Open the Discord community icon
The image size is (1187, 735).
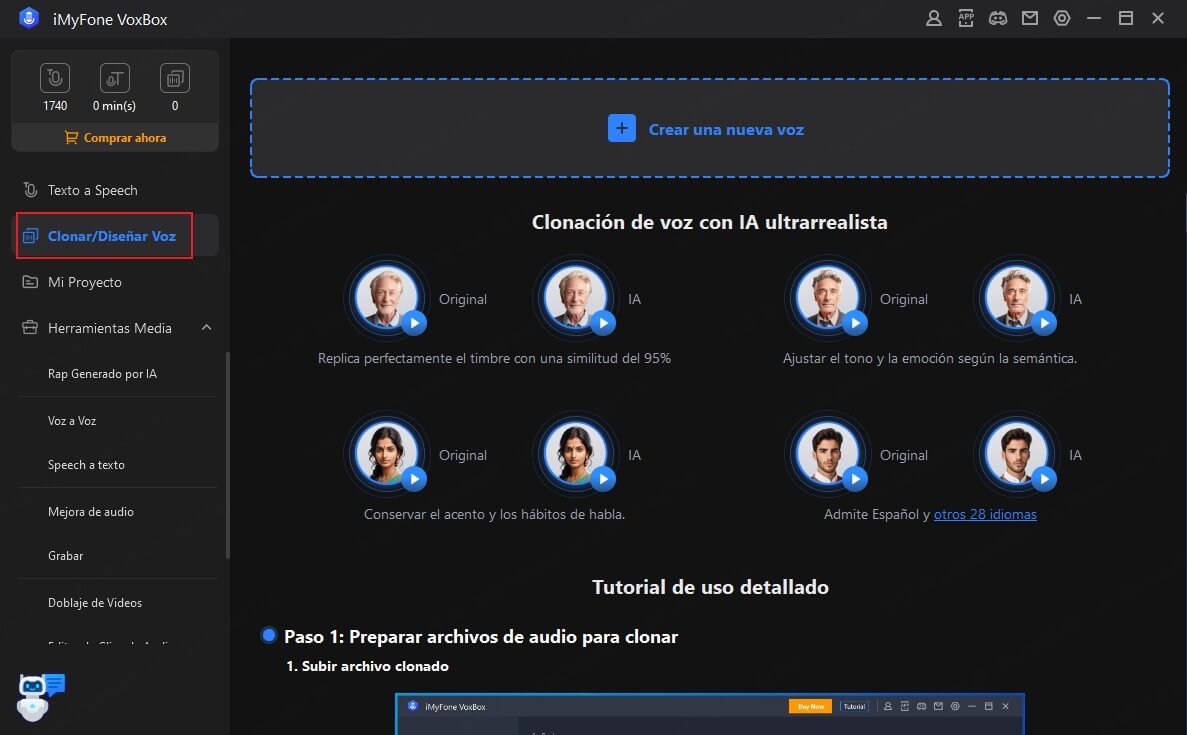tap(998, 19)
